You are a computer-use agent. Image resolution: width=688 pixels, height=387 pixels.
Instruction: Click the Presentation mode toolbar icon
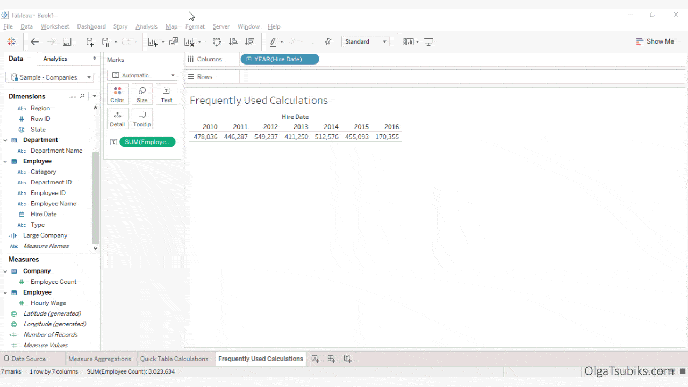click(429, 42)
